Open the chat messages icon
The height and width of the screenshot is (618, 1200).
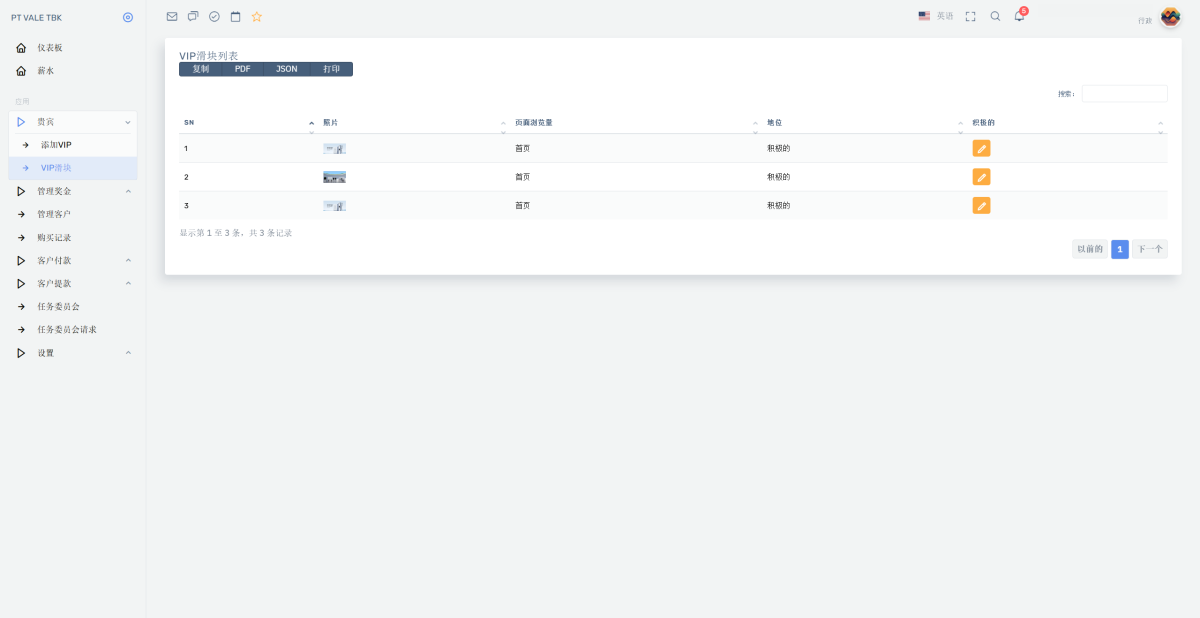click(193, 16)
